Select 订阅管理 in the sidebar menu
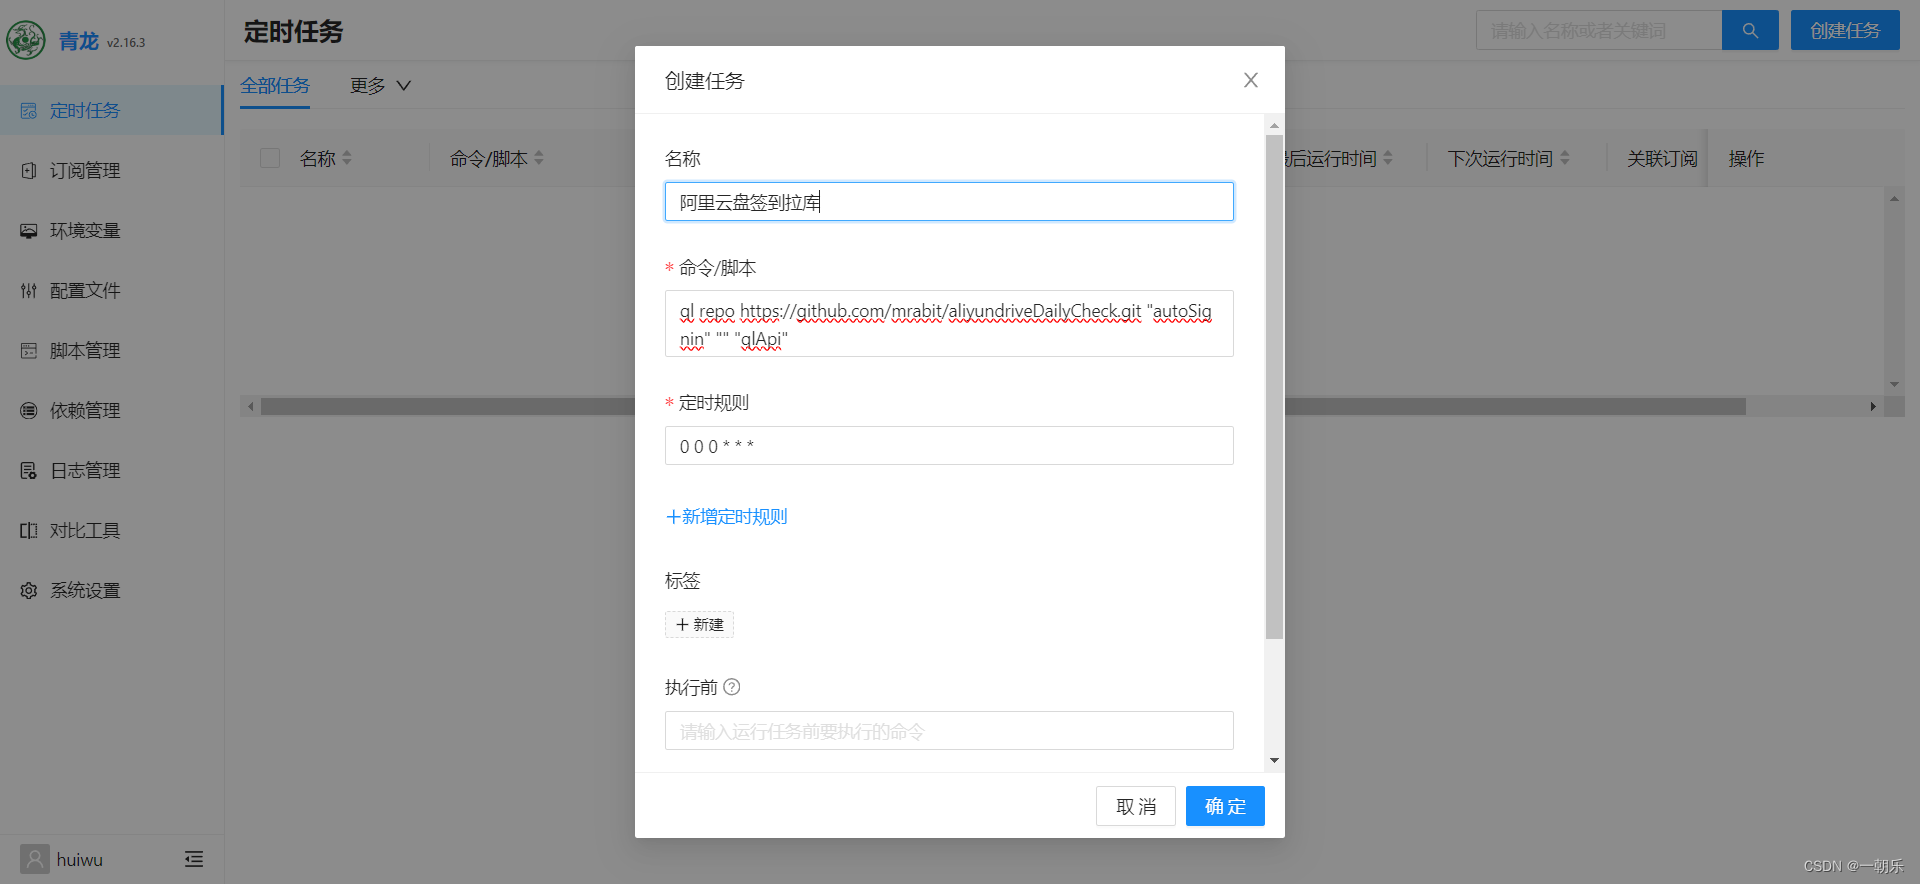Image resolution: width=1920 pixels, height=884 pixels. point(85,171)
